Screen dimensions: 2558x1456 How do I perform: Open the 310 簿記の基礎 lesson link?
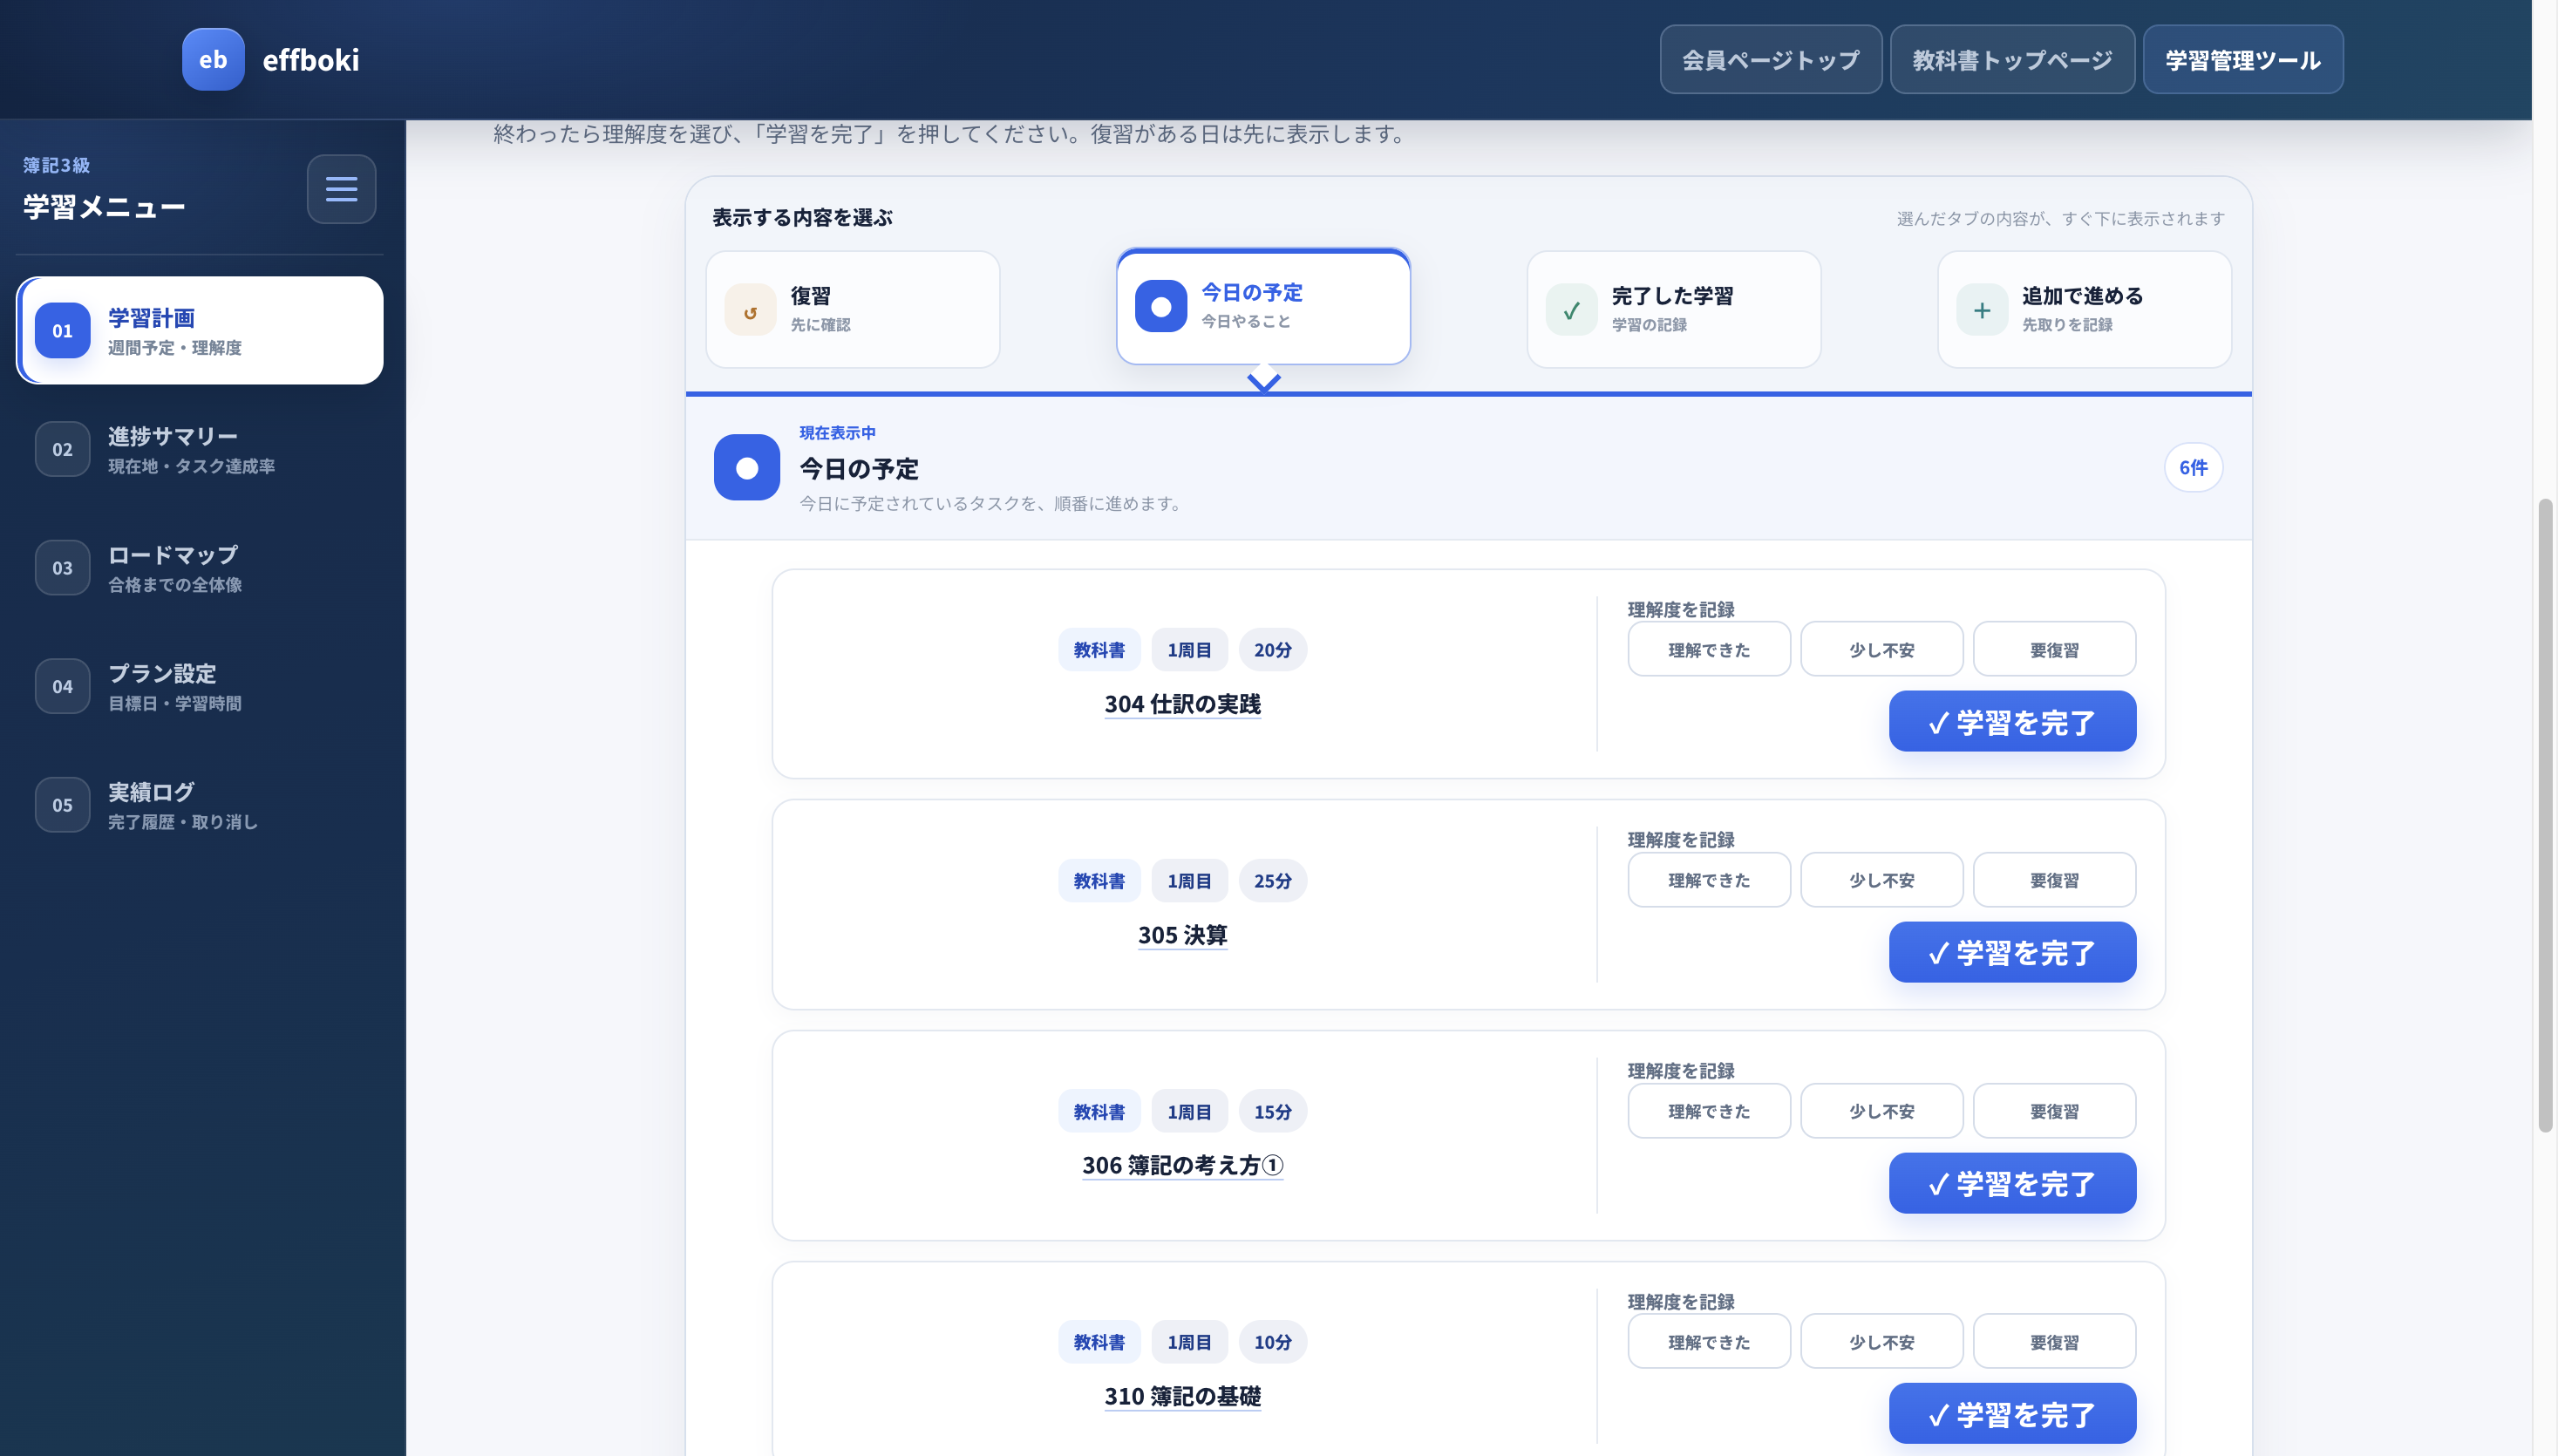(x=1182, y=1396)
